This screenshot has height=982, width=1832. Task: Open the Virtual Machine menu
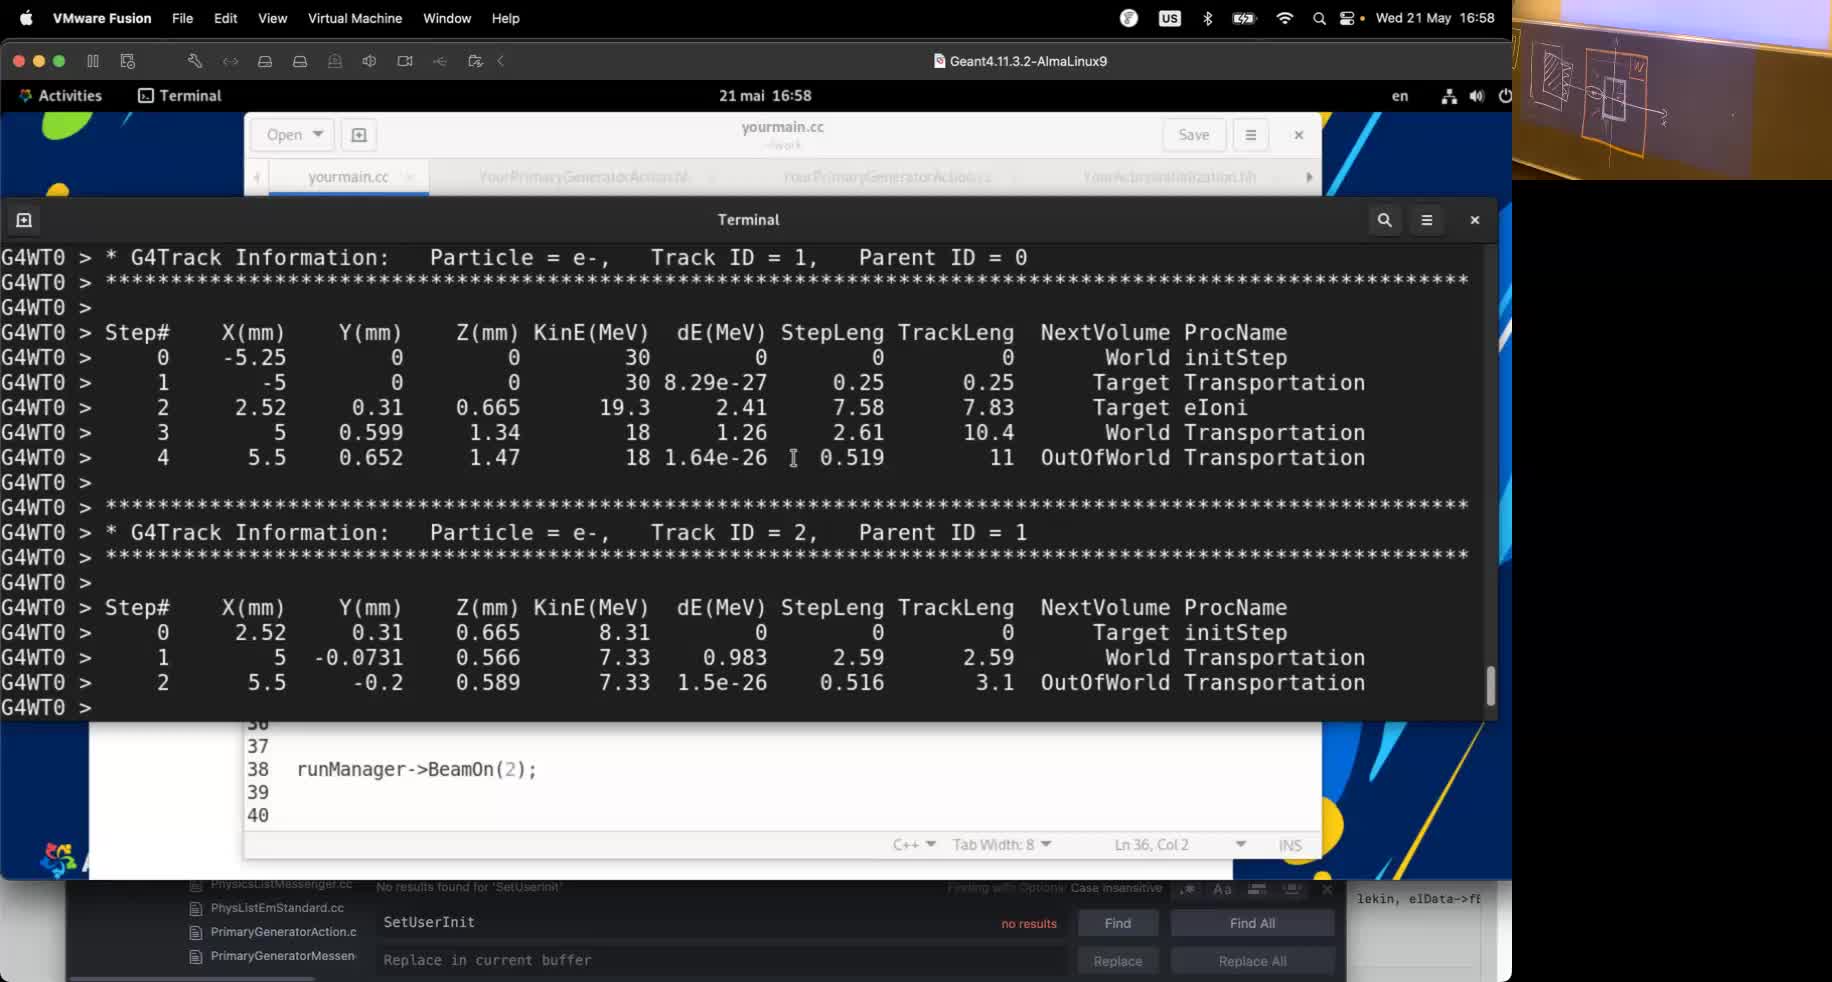354,18
